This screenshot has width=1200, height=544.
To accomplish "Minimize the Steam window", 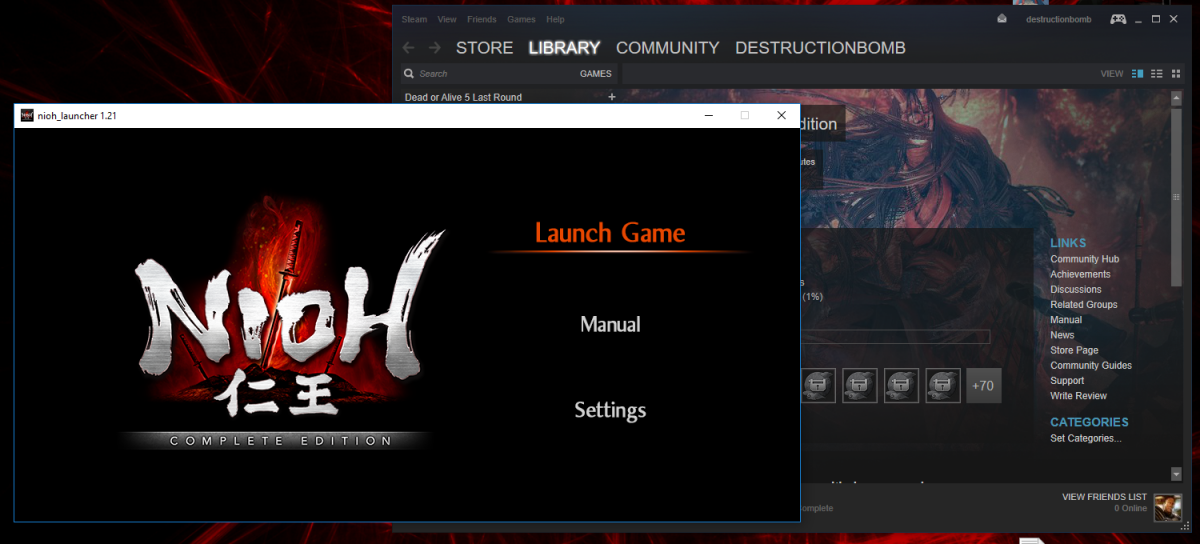I will [1138, 19].
